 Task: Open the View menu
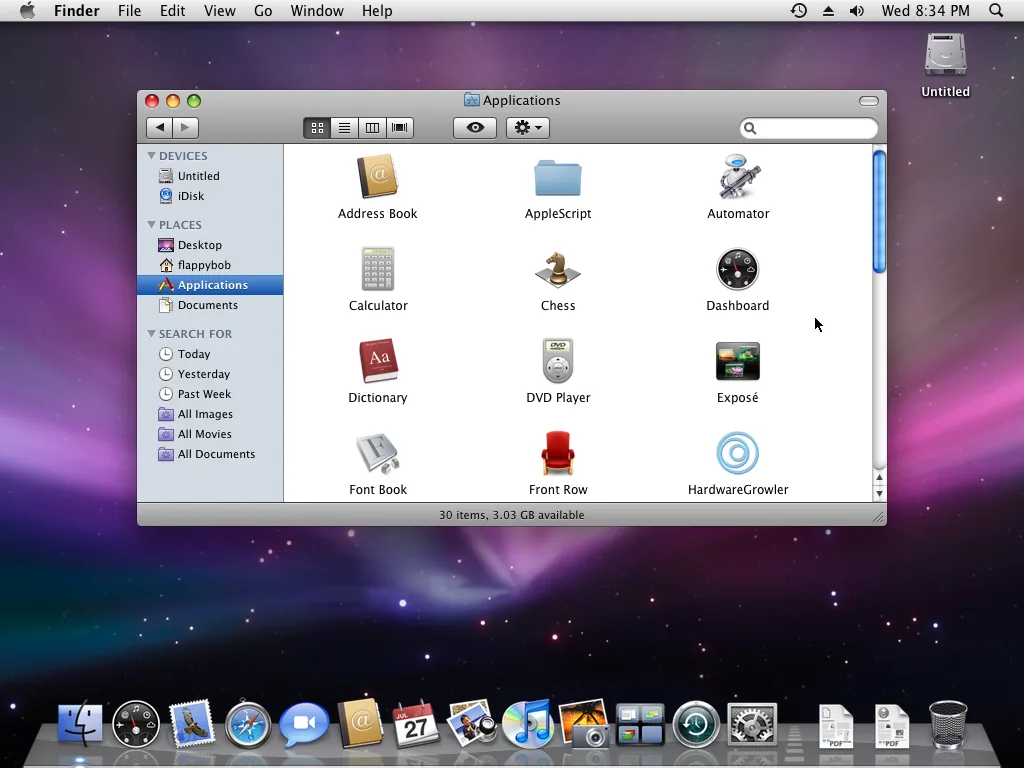219,10
